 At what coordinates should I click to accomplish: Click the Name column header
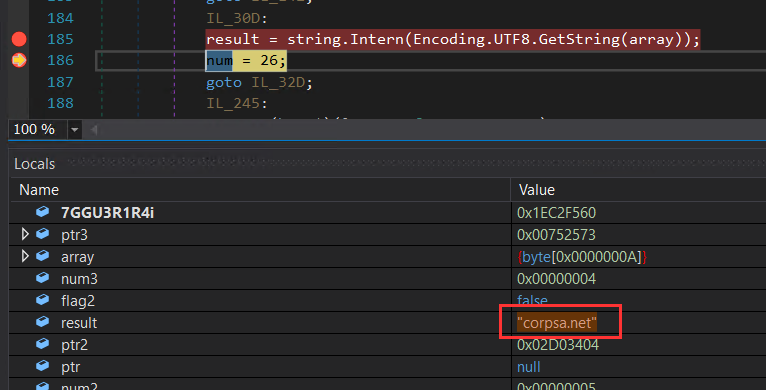(x=39, y=190)
